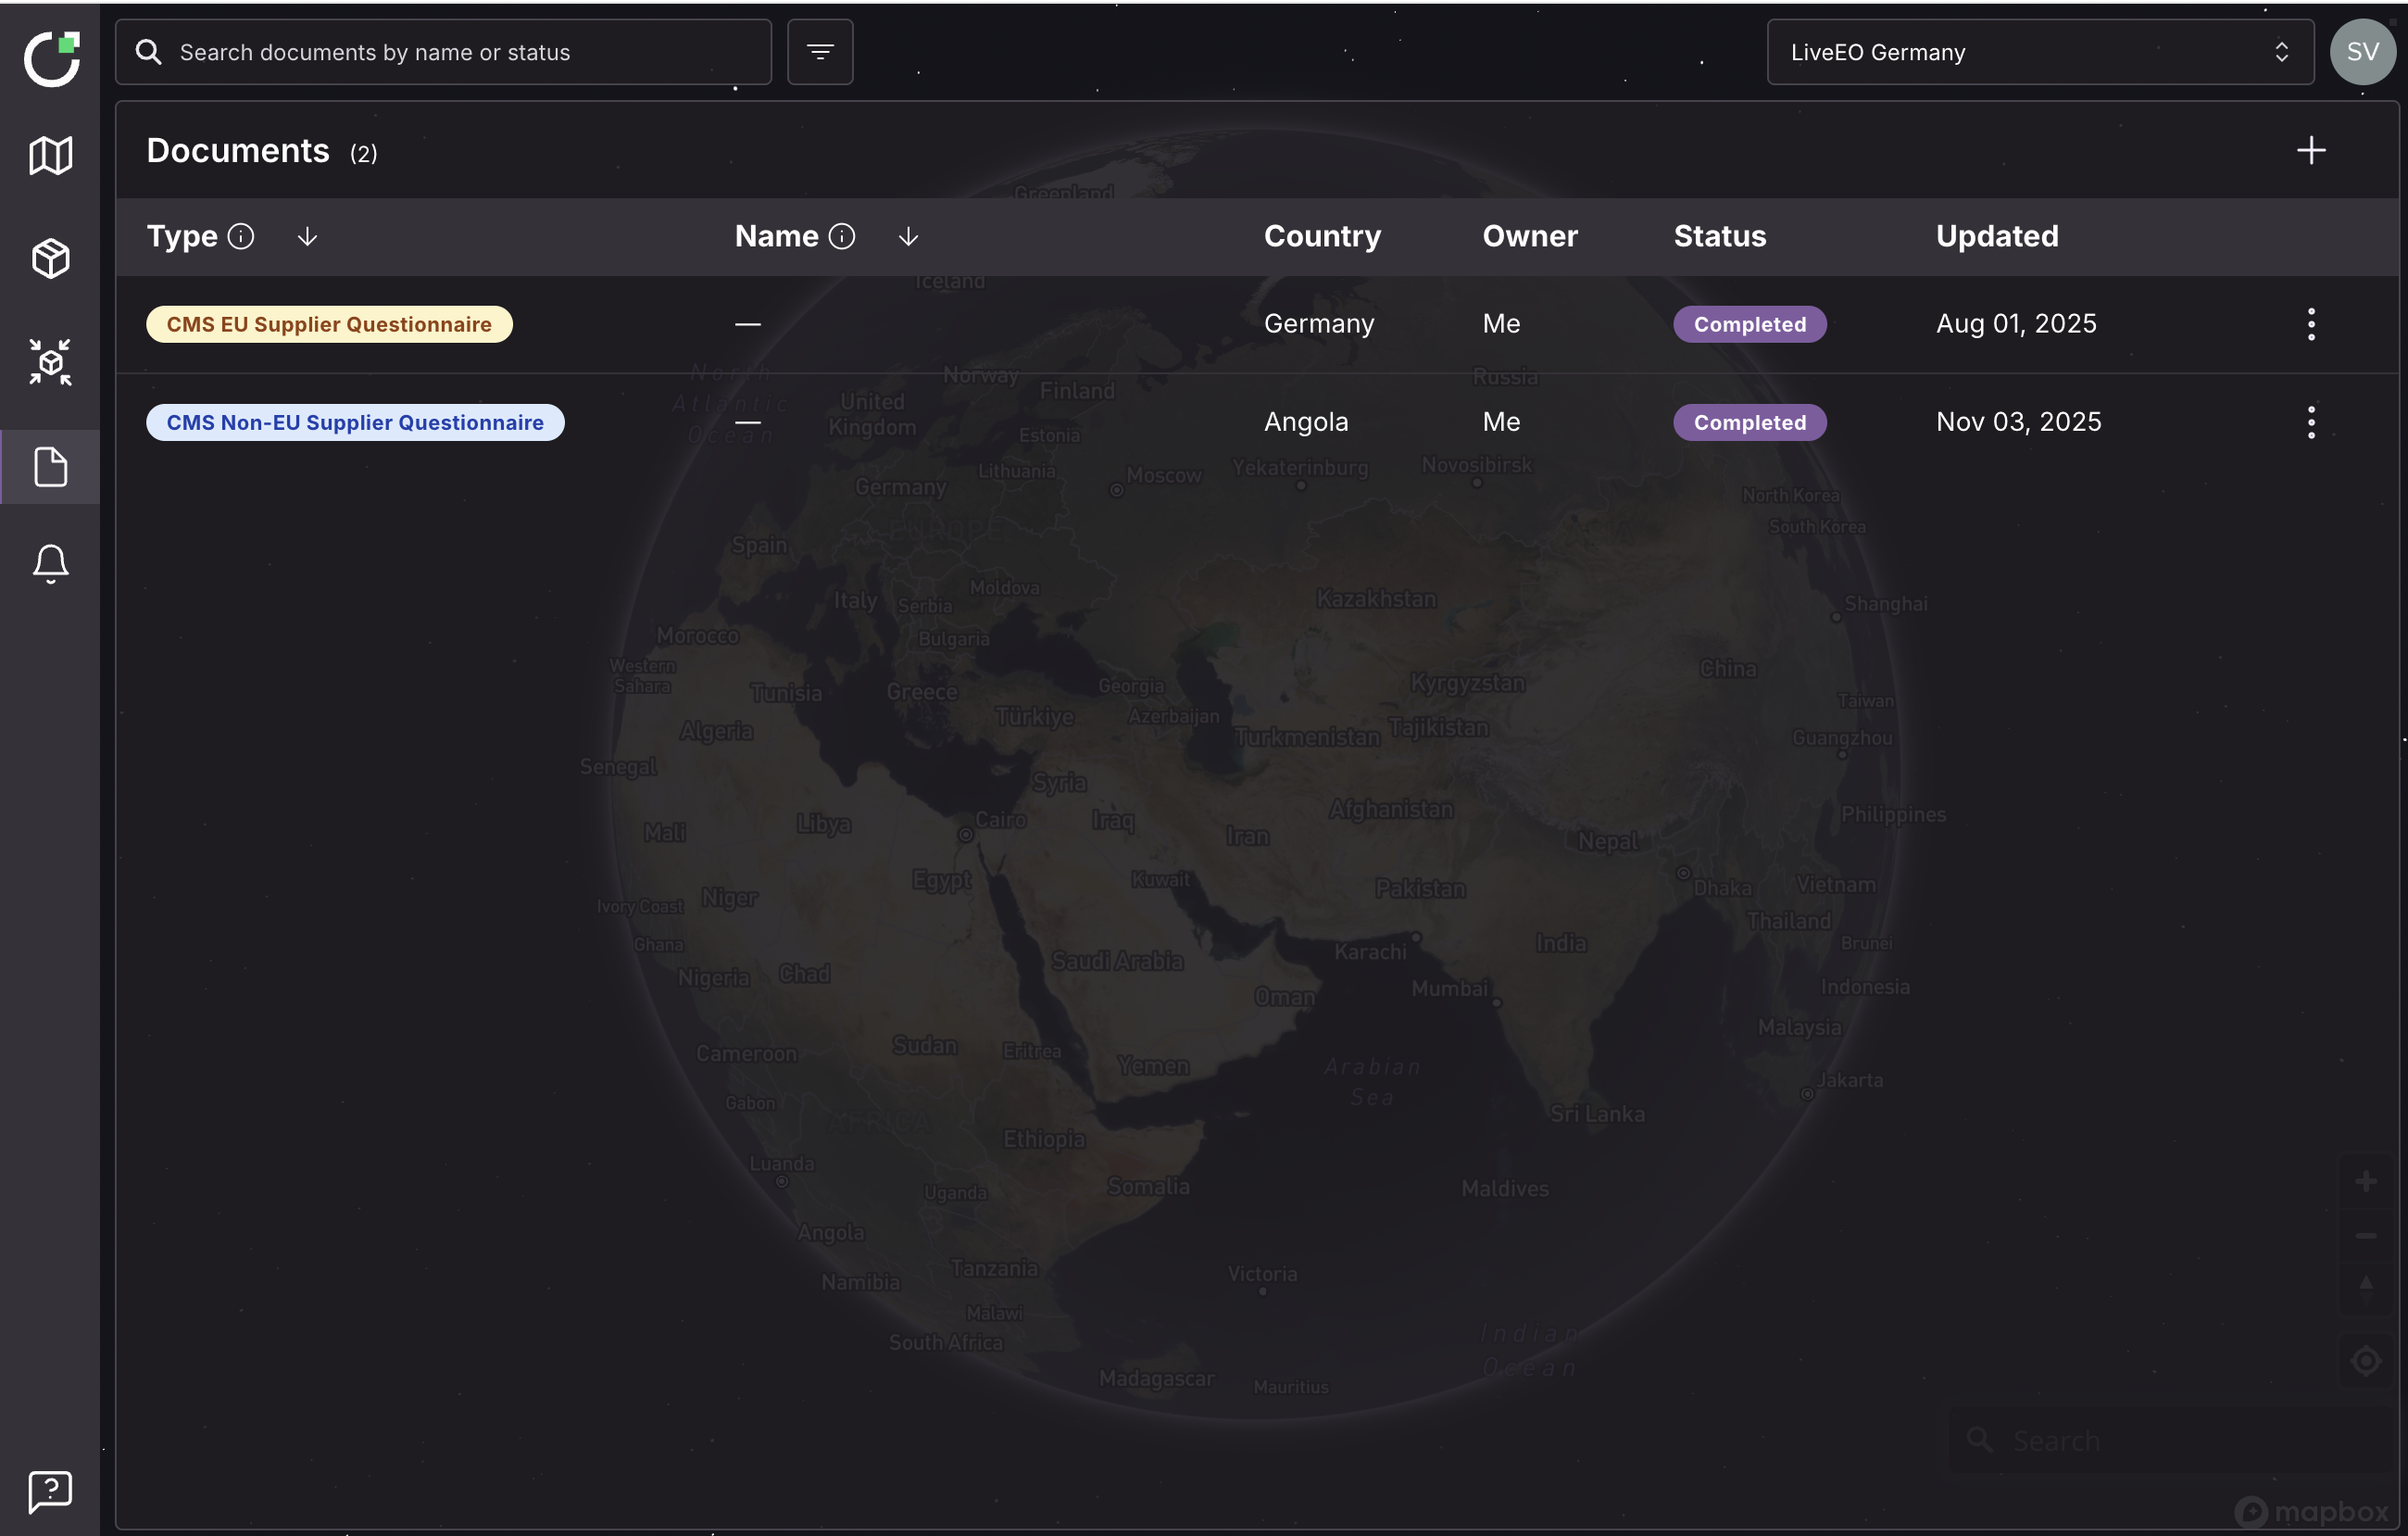Open the SV user avatar menu

pyautogui.click(x=2362, y=52)
